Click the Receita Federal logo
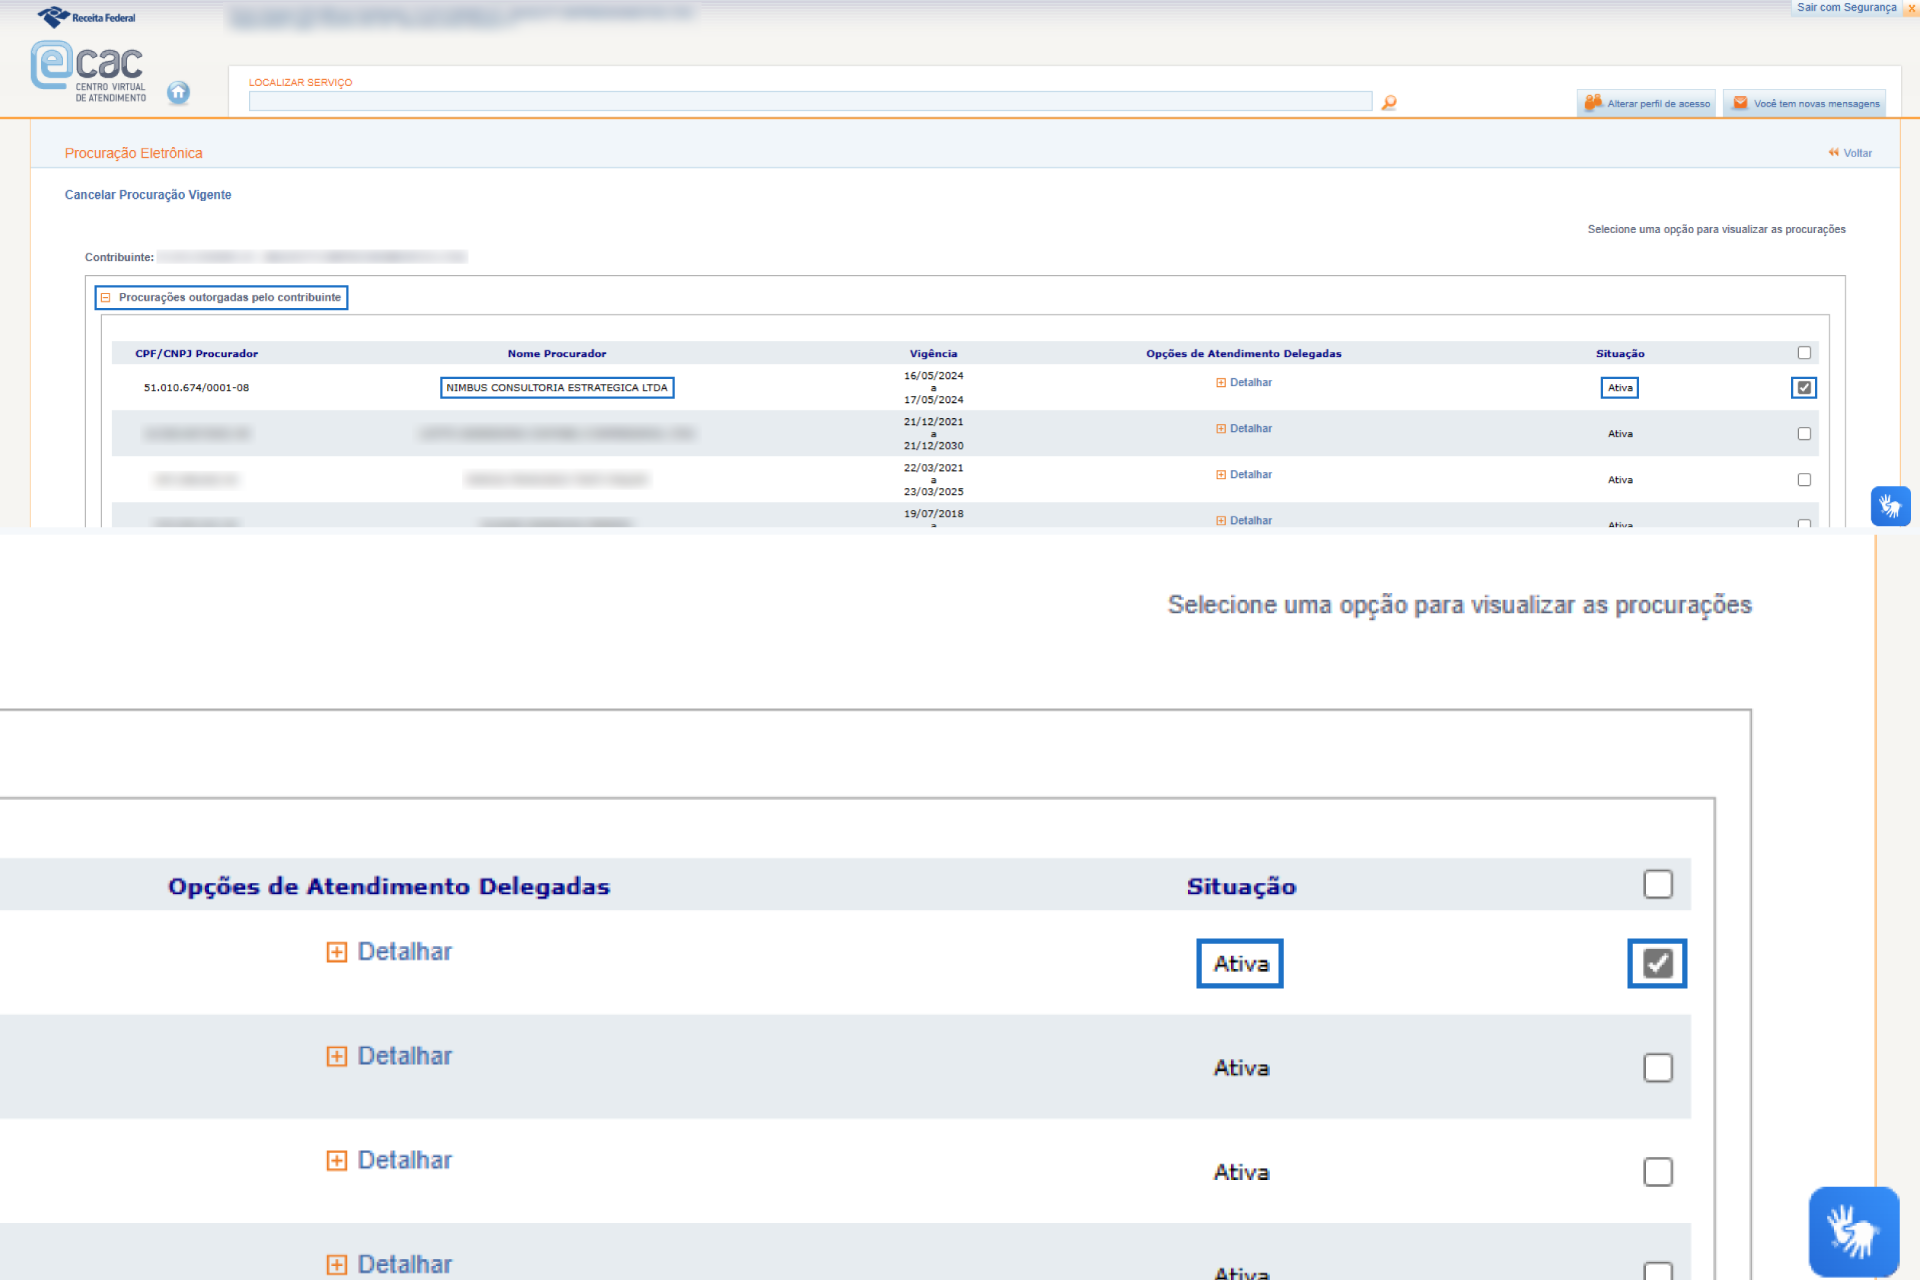1920x1280 pixels. (87, 17)
